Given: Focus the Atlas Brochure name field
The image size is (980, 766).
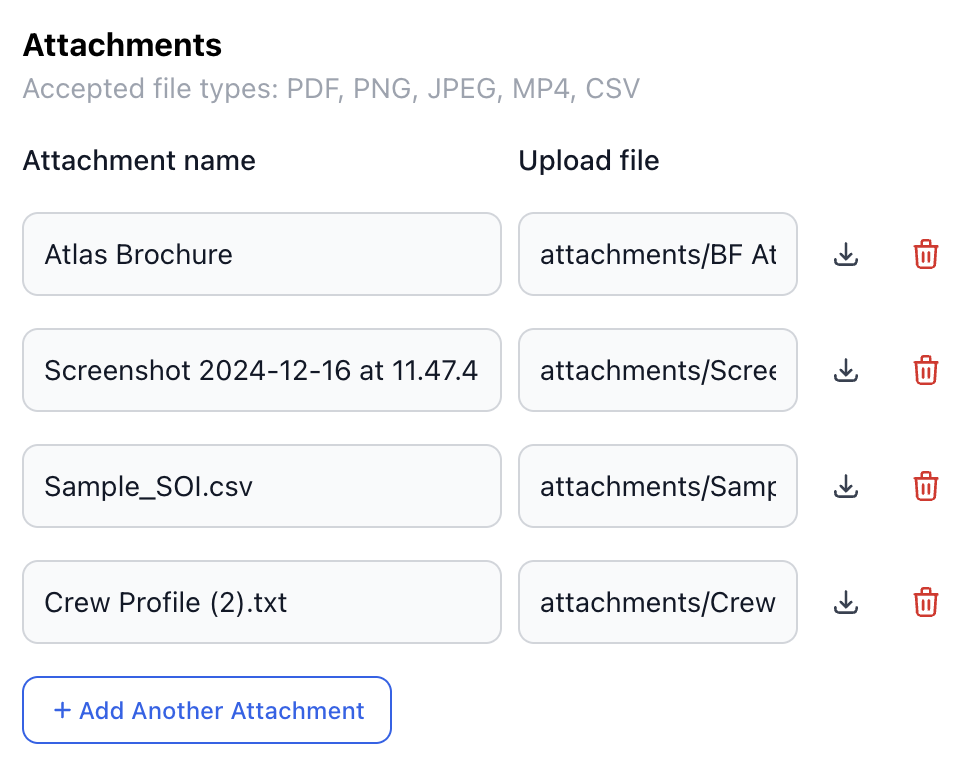Looking at the screenshot, I should [261, 255].
